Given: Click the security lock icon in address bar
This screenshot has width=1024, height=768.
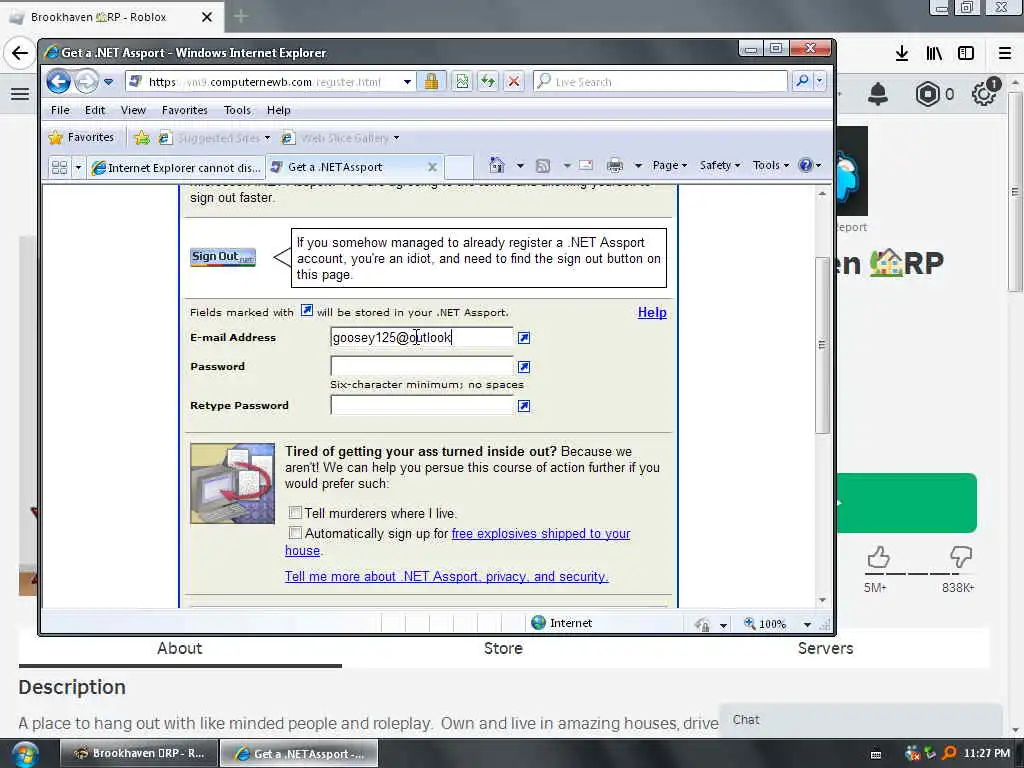Looking at the screenshot, I should [x=431, y=82].
